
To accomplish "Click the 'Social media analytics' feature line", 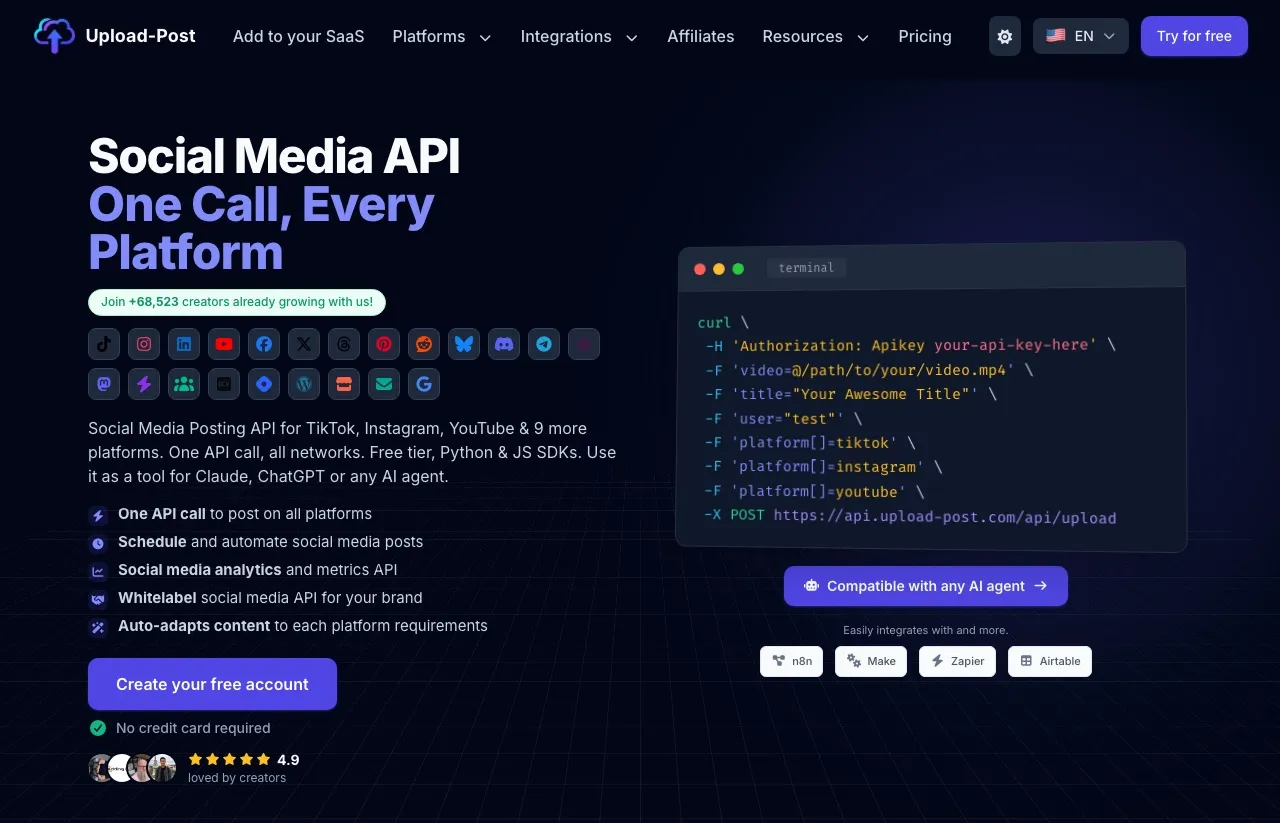I will pos(258,570).
